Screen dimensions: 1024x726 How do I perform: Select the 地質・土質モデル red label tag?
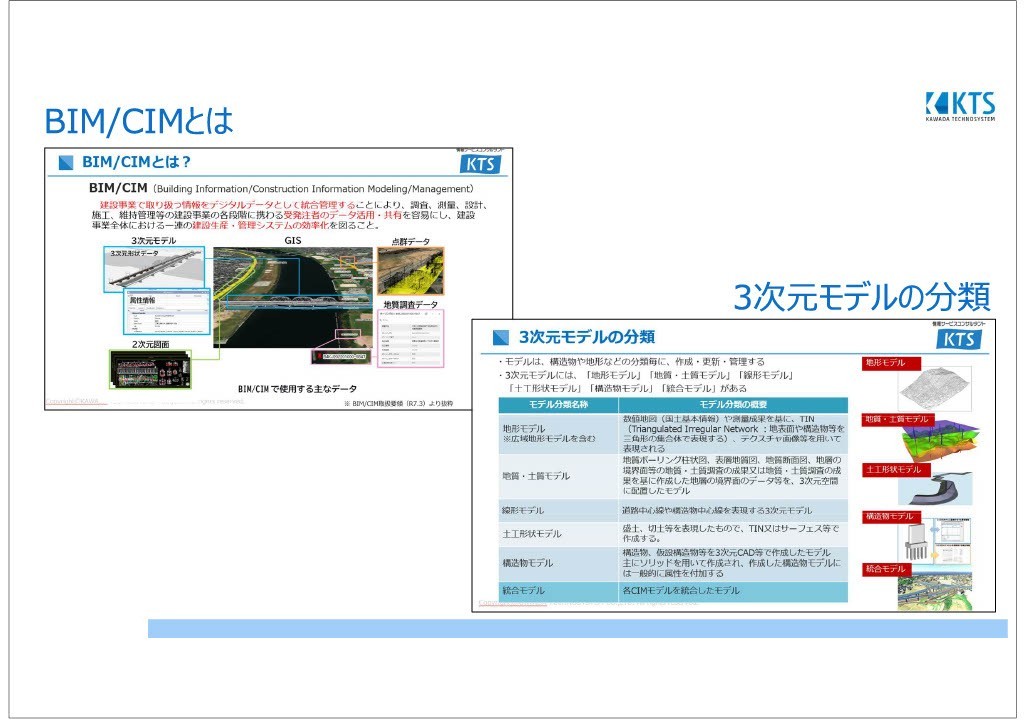[x=897, y=419]
